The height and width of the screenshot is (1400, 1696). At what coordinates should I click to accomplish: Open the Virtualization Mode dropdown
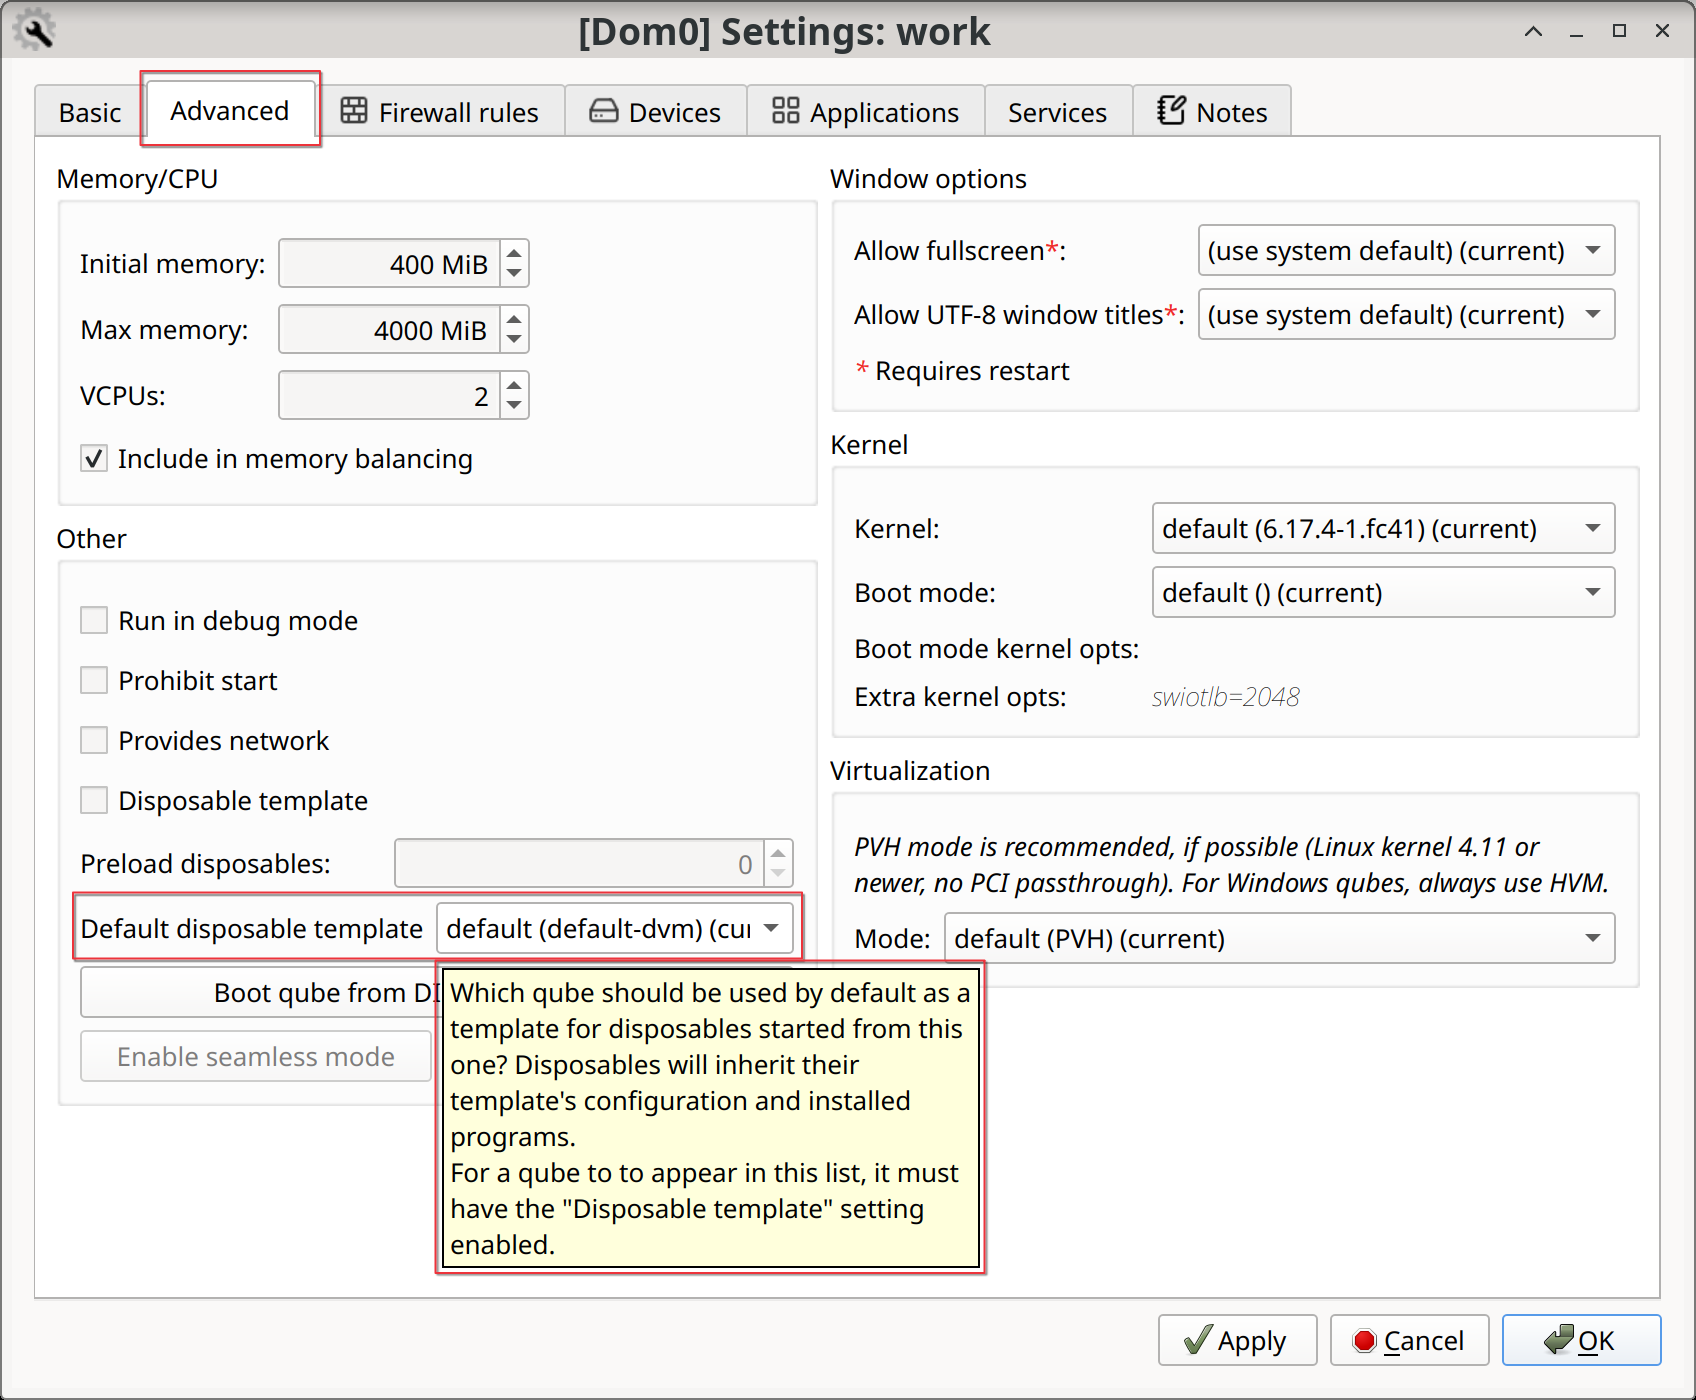click(x=1279, y=938)
